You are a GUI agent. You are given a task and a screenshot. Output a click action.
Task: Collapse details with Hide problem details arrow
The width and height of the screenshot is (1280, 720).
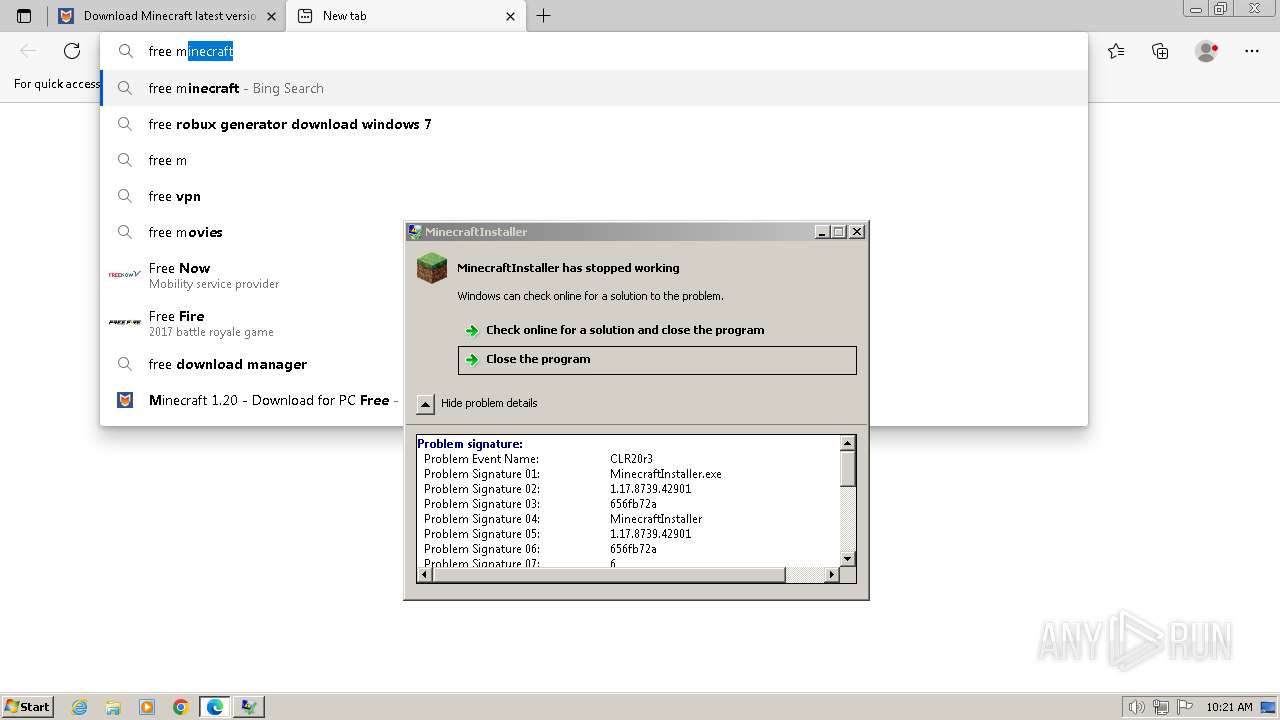pos(425,403)
